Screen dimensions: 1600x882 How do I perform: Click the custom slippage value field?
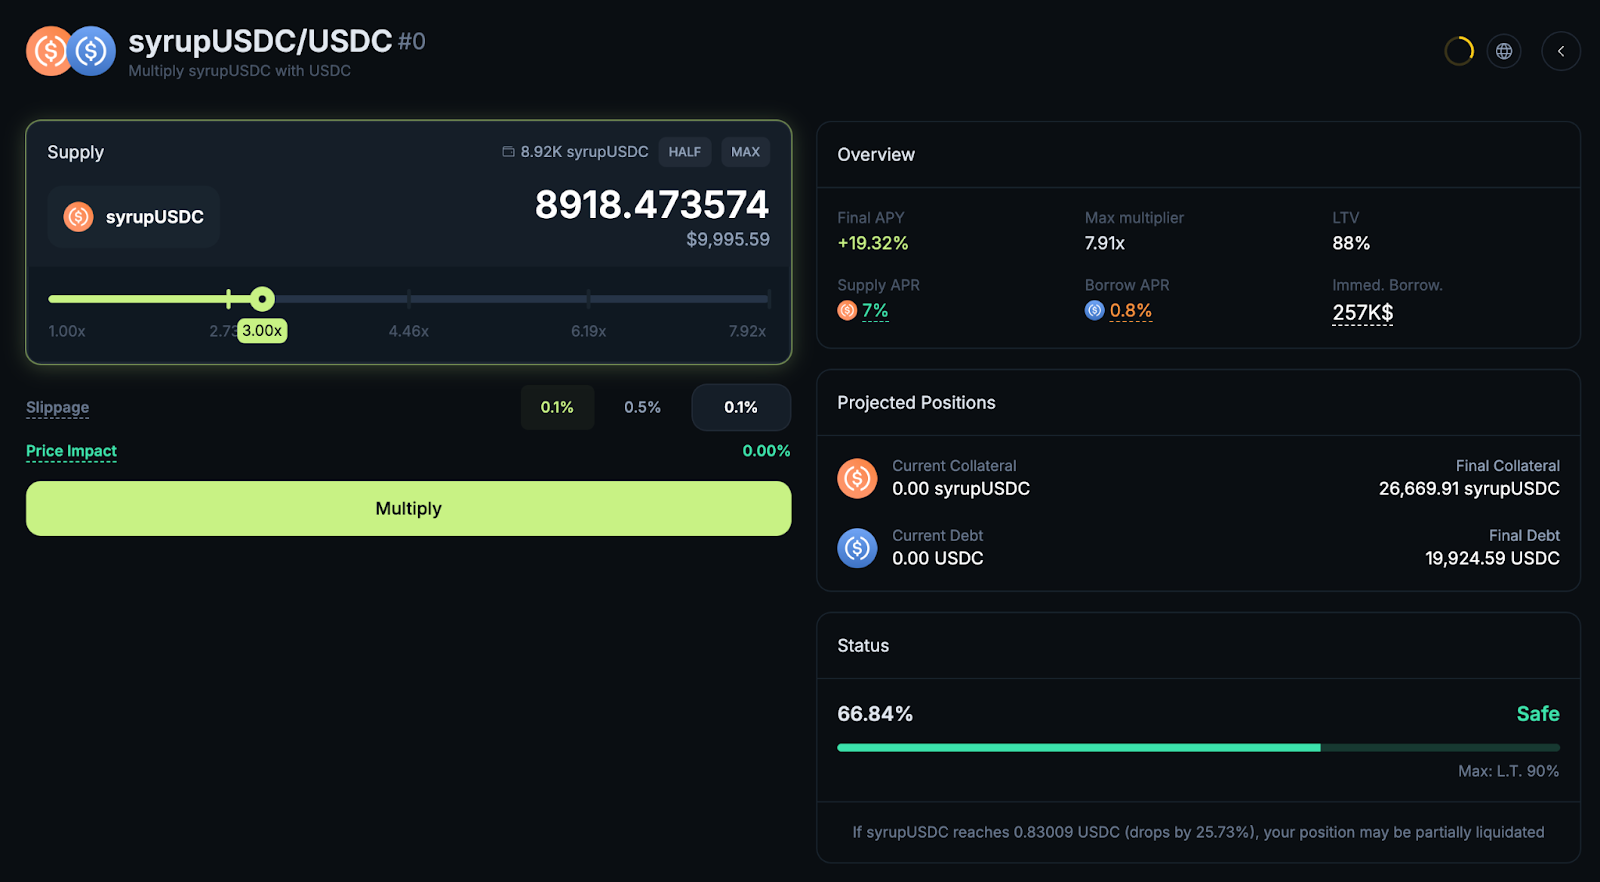[x=741, y=407]
